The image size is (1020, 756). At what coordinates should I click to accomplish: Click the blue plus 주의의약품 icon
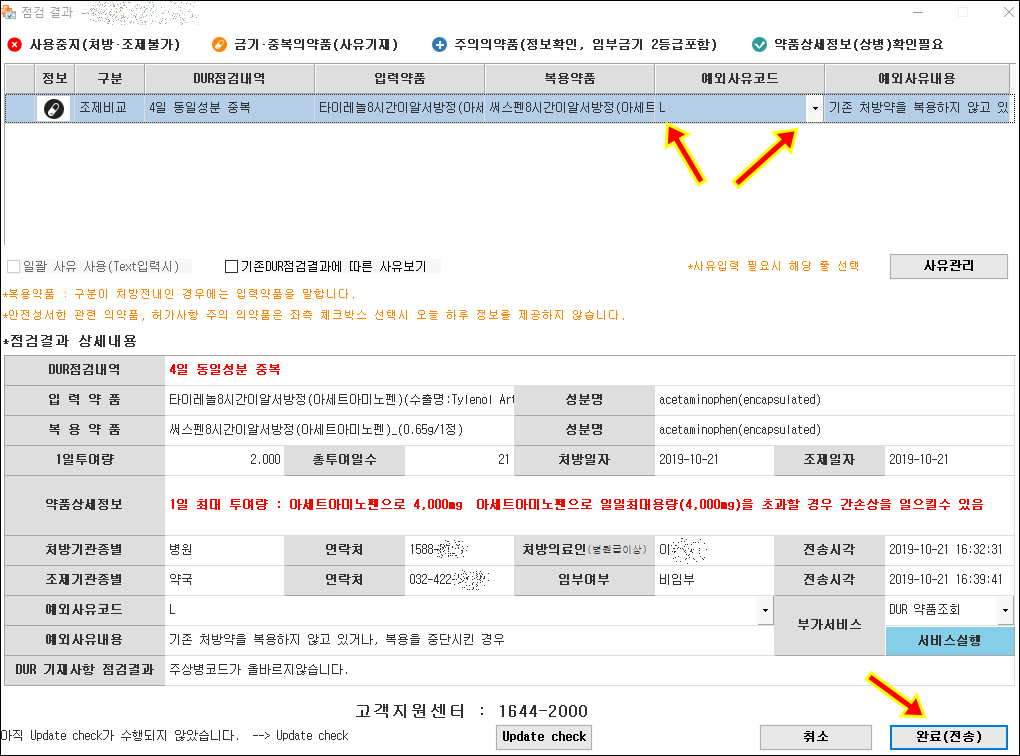coord(439,44)
